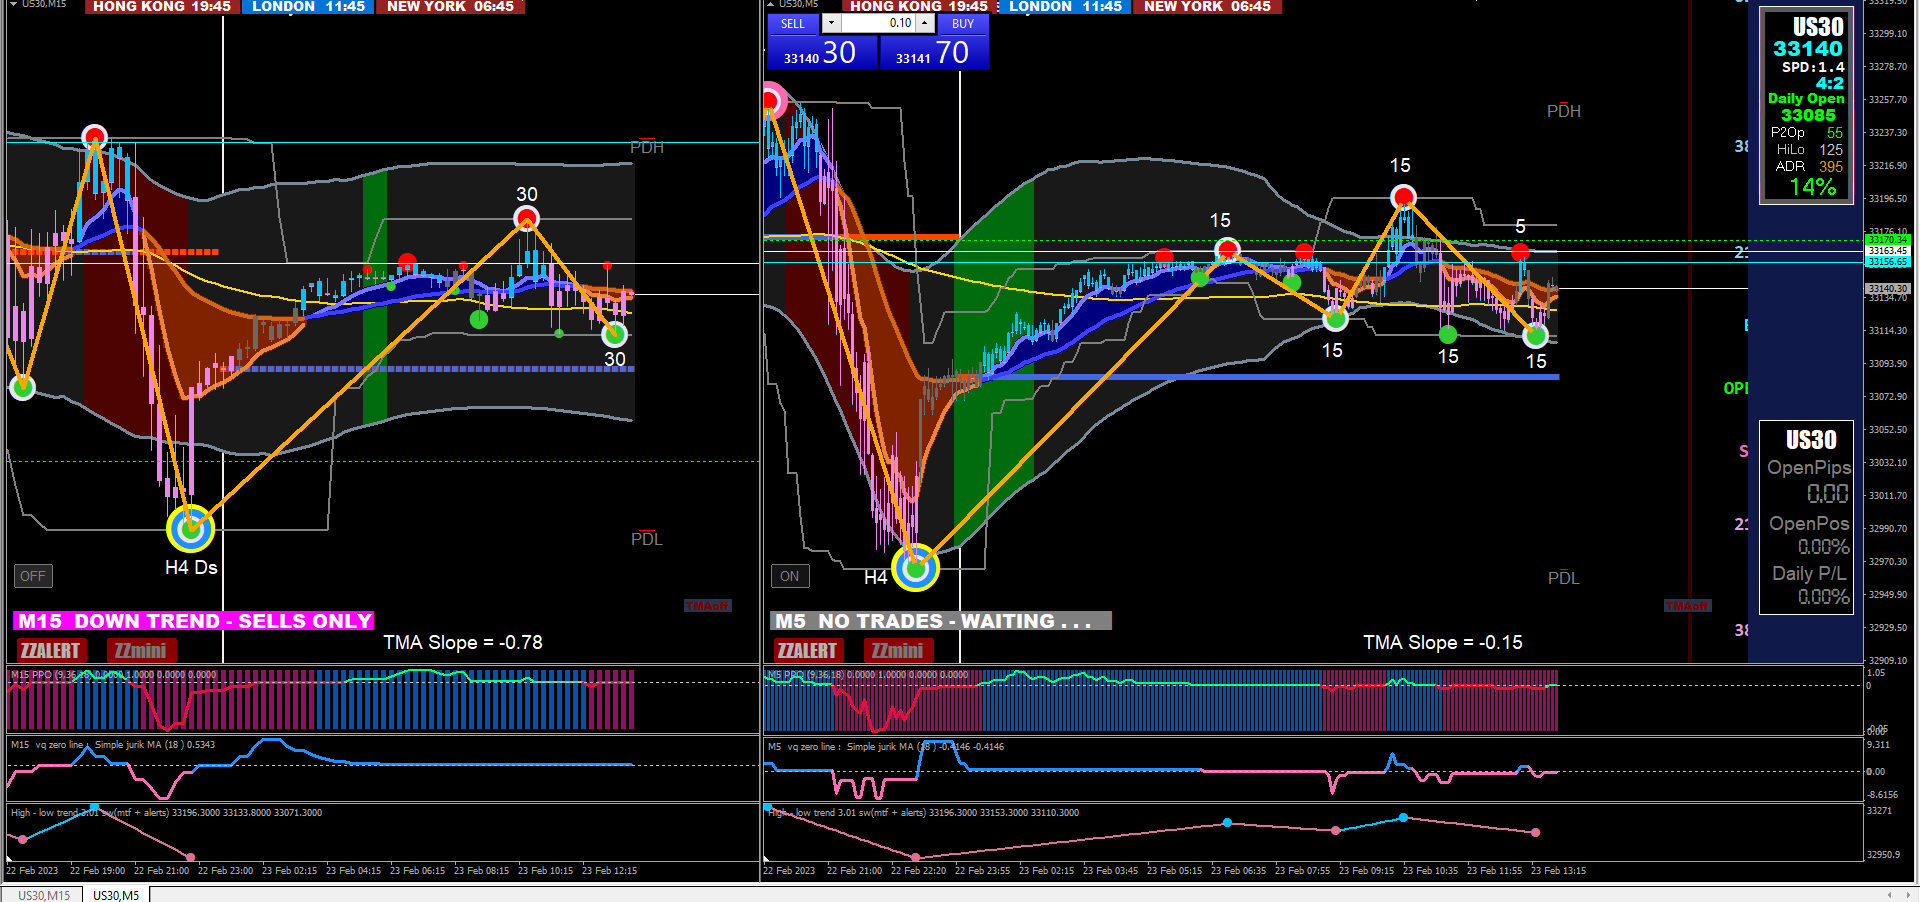The height and width of the screenshot is (902, 1920).
Task: Click the M5 vq zero line indicator label
Action: [x=886, y=747]
